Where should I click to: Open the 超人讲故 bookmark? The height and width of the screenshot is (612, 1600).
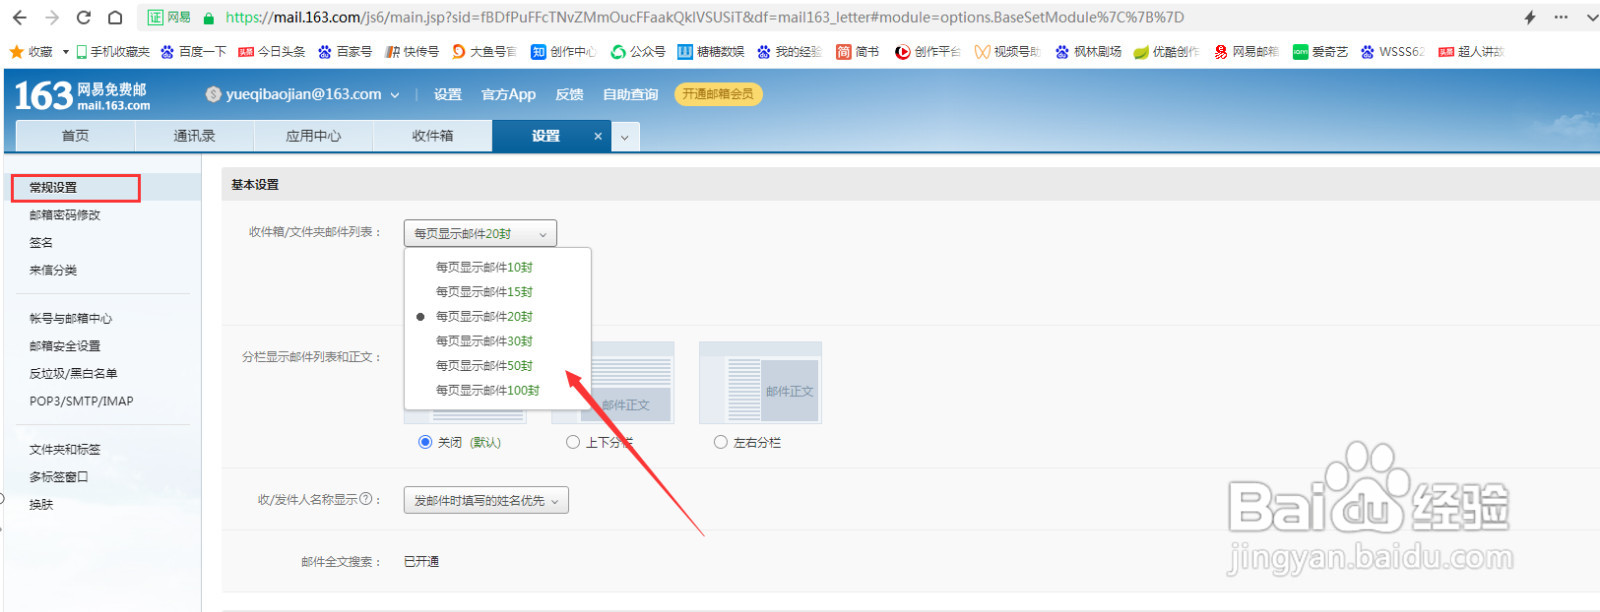1471,51
